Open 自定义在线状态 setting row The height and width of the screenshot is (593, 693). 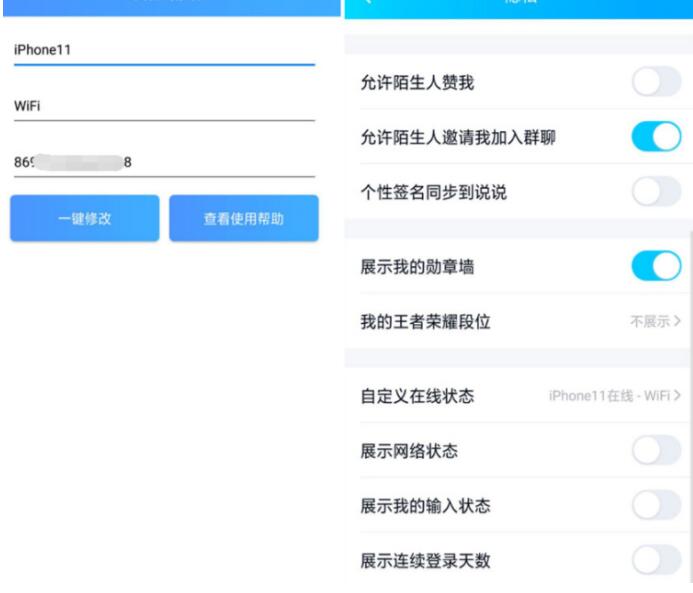[x=520, y=395]
